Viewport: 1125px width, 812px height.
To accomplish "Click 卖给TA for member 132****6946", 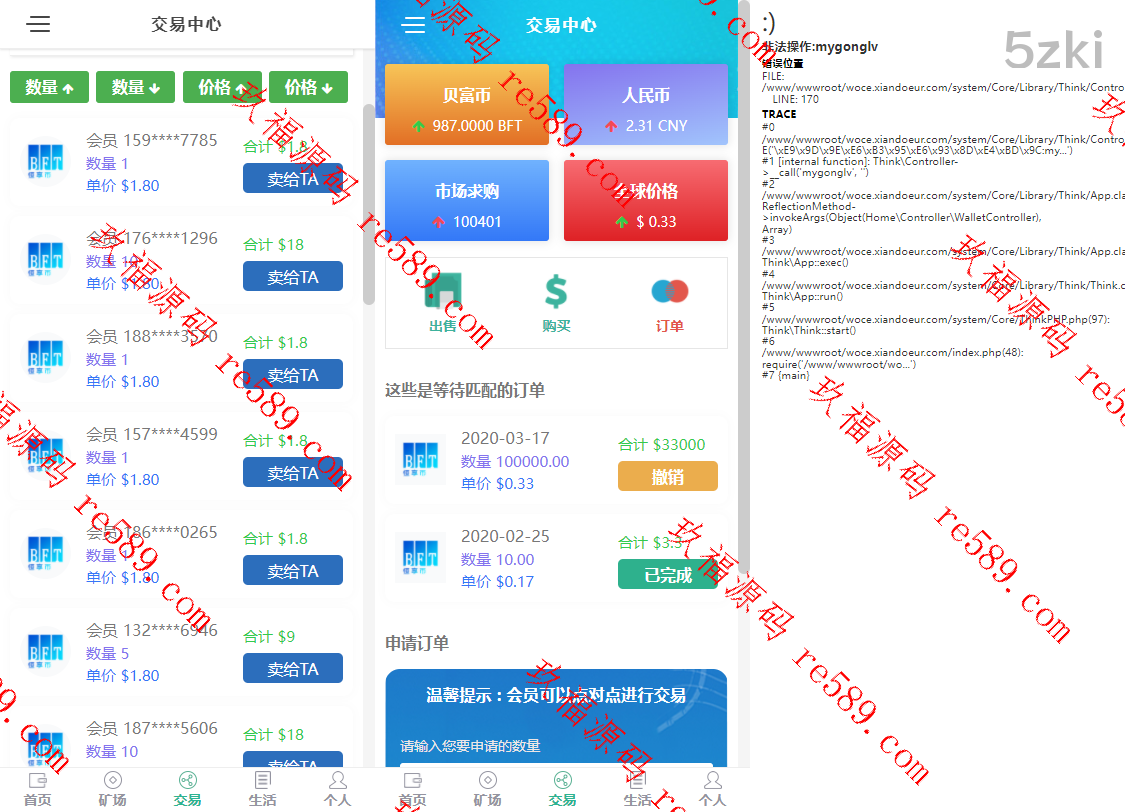I will 293,669.
